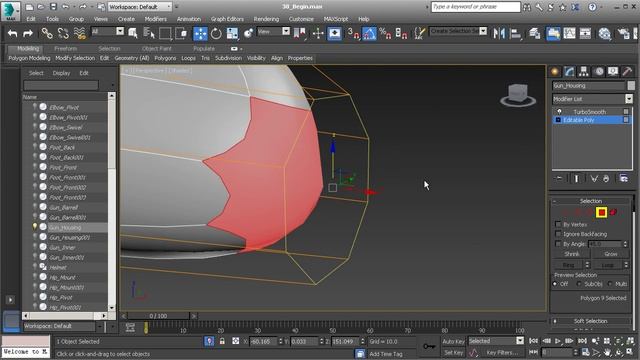Click Key Filters button
Viewport: 640px width, 360px height.
coord(502,352)
